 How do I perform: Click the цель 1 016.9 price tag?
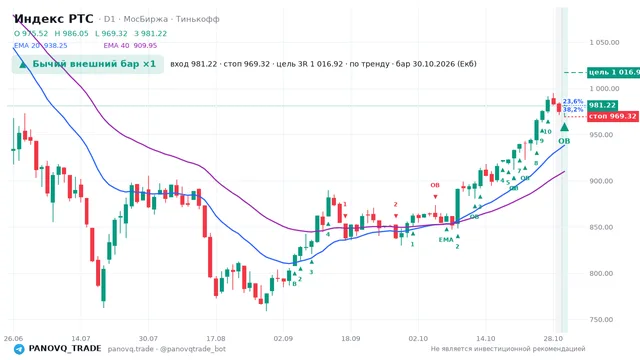tap(613, 73)
